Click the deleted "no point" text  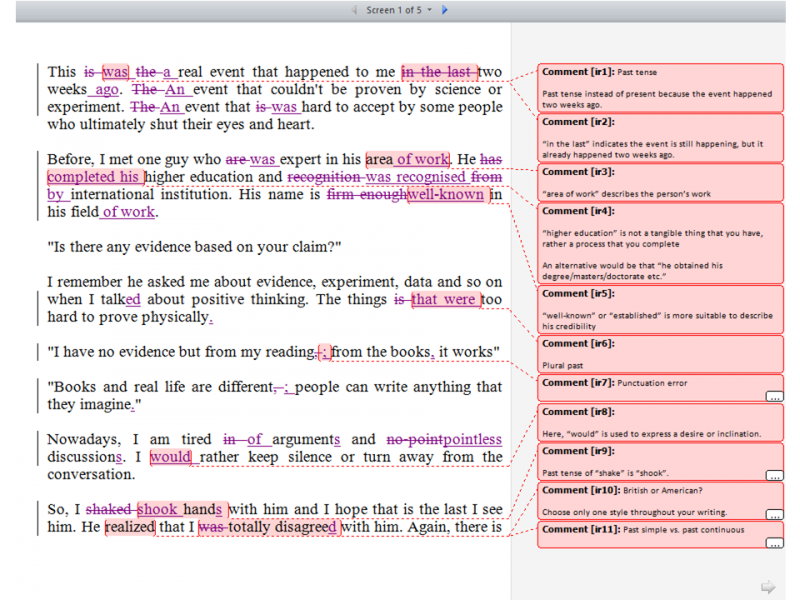(x=414, y=440)
